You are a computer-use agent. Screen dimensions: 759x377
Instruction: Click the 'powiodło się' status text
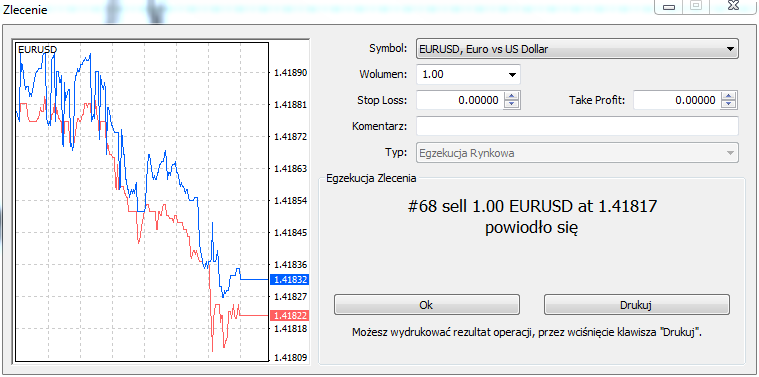pyautogui.click(x=531, y=228)
